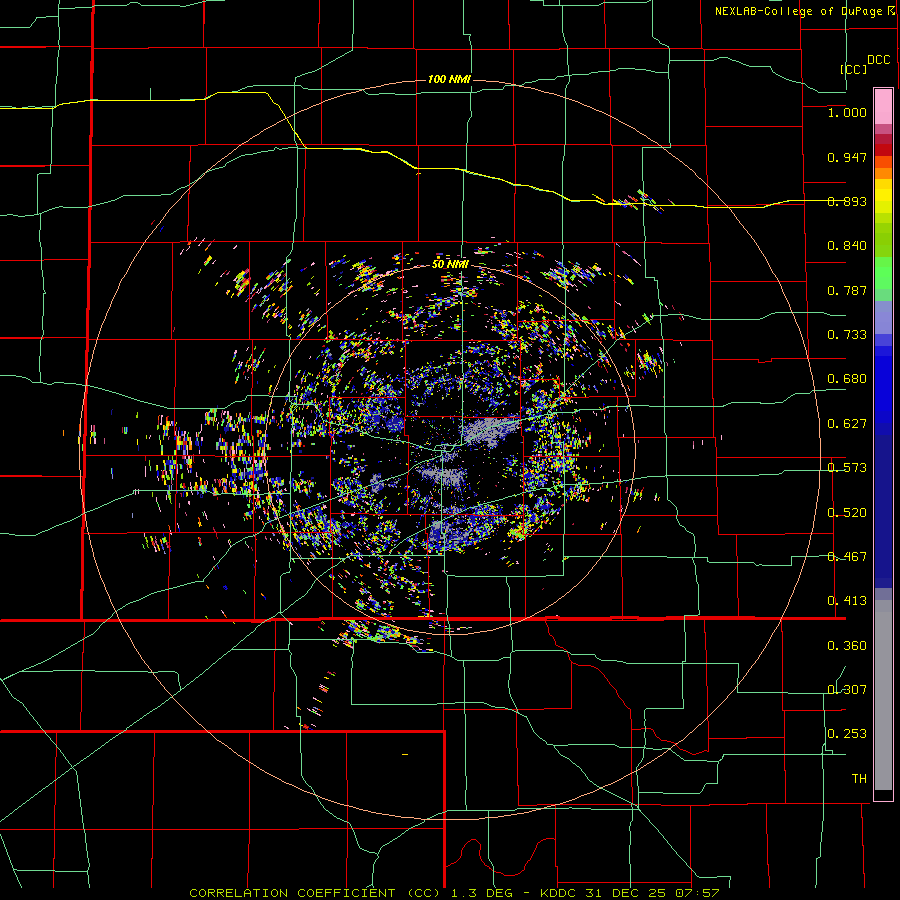Click the 100 NMI range ring label
The width and height of the screenshot is (900, 900).
click(x=449, y=79)
